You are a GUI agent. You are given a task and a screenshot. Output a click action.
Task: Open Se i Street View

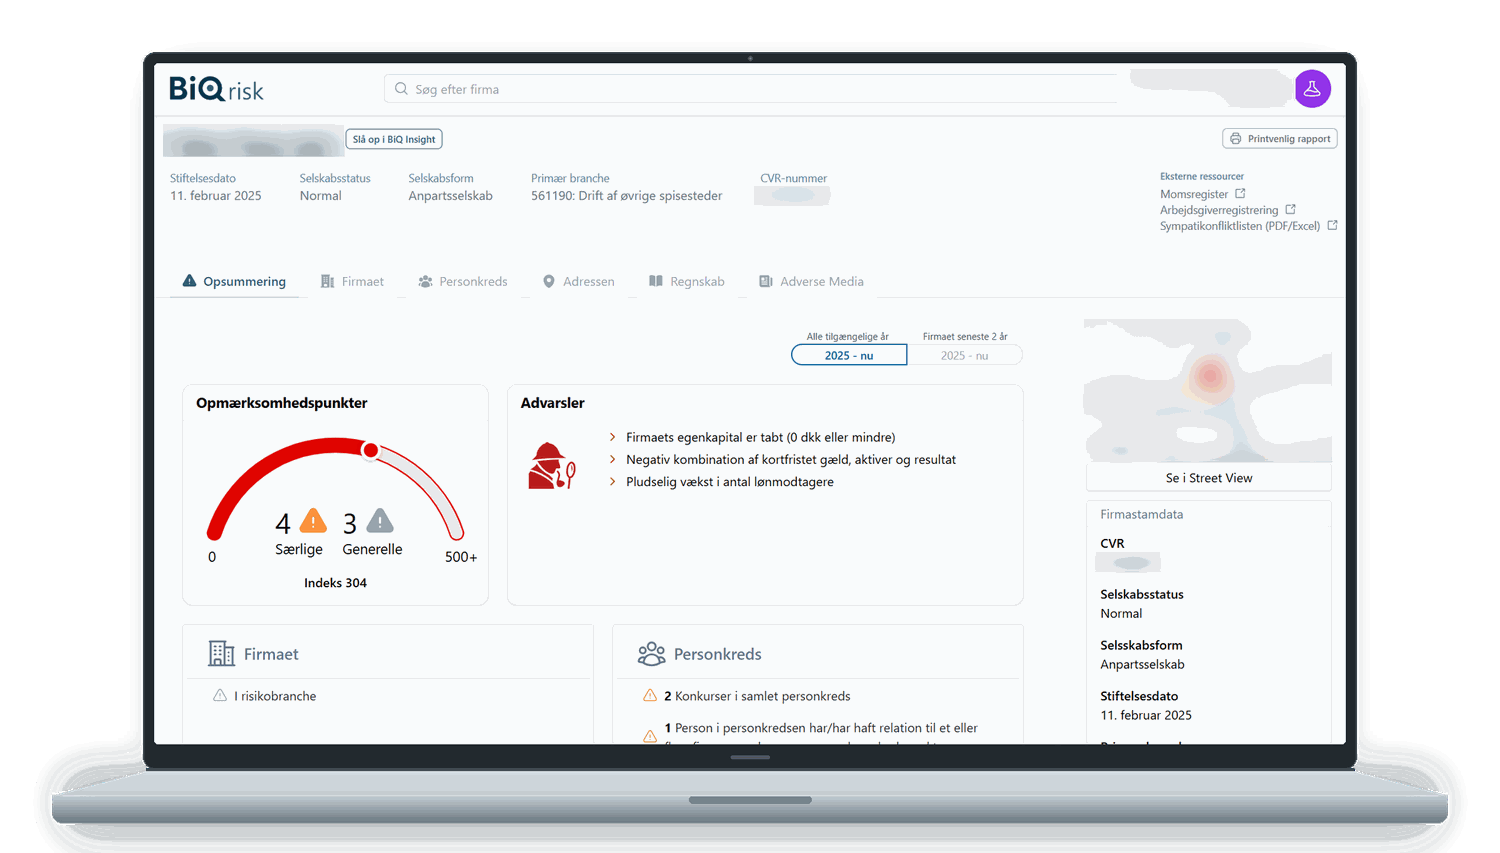coord(1209,478)
